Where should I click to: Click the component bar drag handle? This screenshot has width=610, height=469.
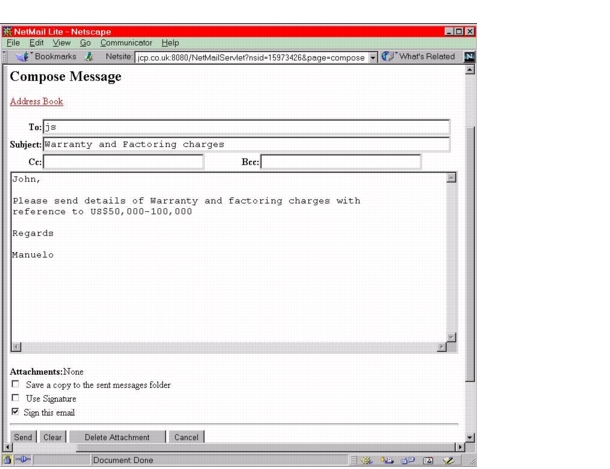click(354, 460)
